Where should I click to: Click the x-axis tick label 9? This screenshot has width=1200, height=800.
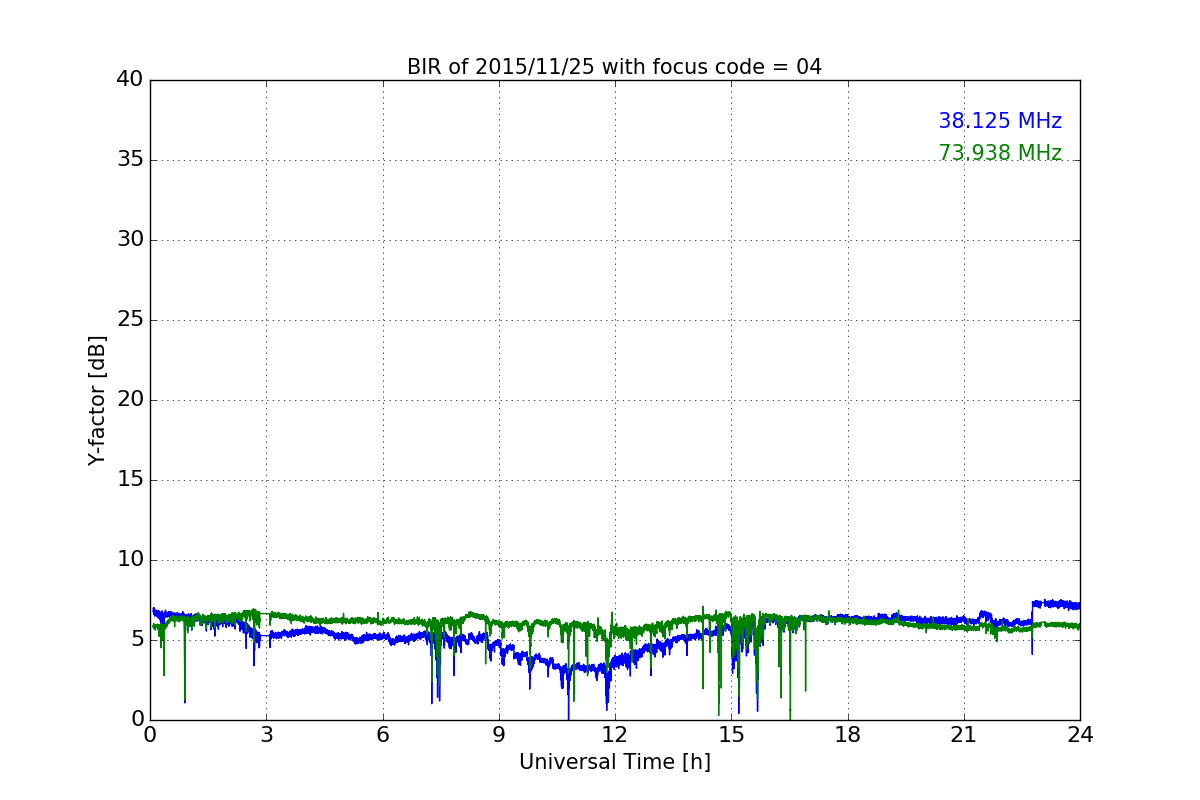[x=499, y=735]
